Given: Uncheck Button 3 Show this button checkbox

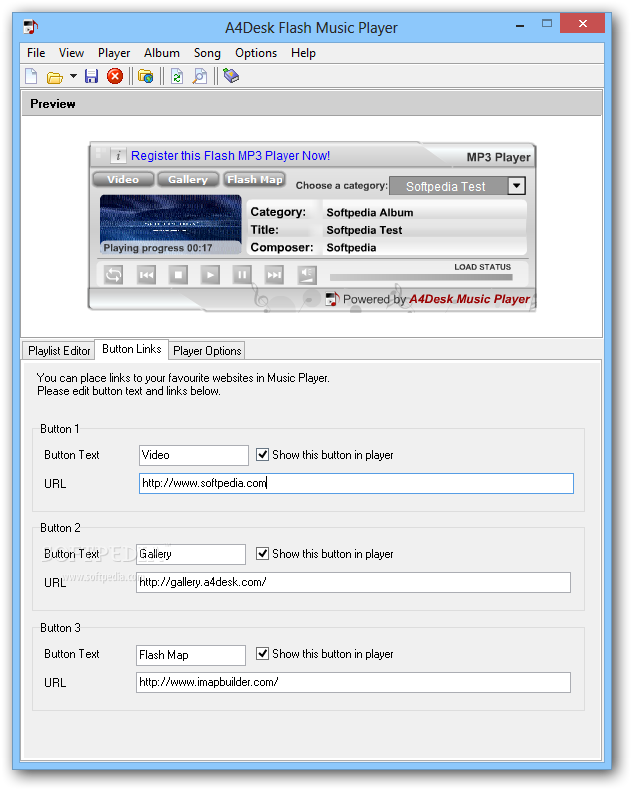Looking at the screenshot, I should point(262,653).
